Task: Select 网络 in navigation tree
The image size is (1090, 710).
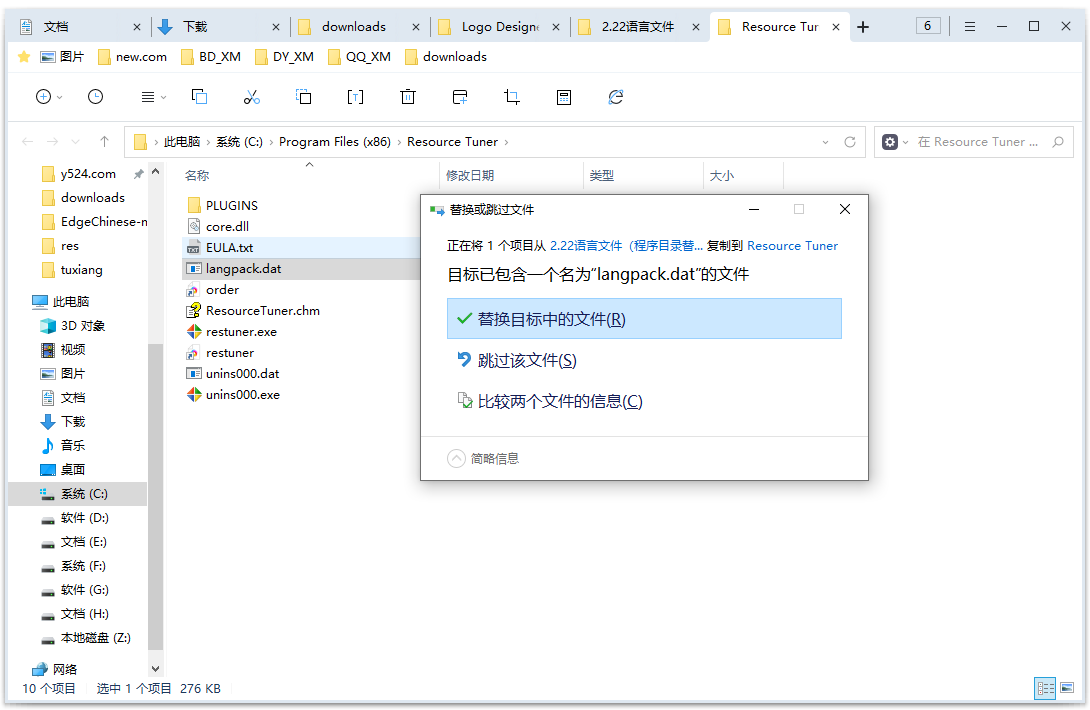Action: [55, 670]
